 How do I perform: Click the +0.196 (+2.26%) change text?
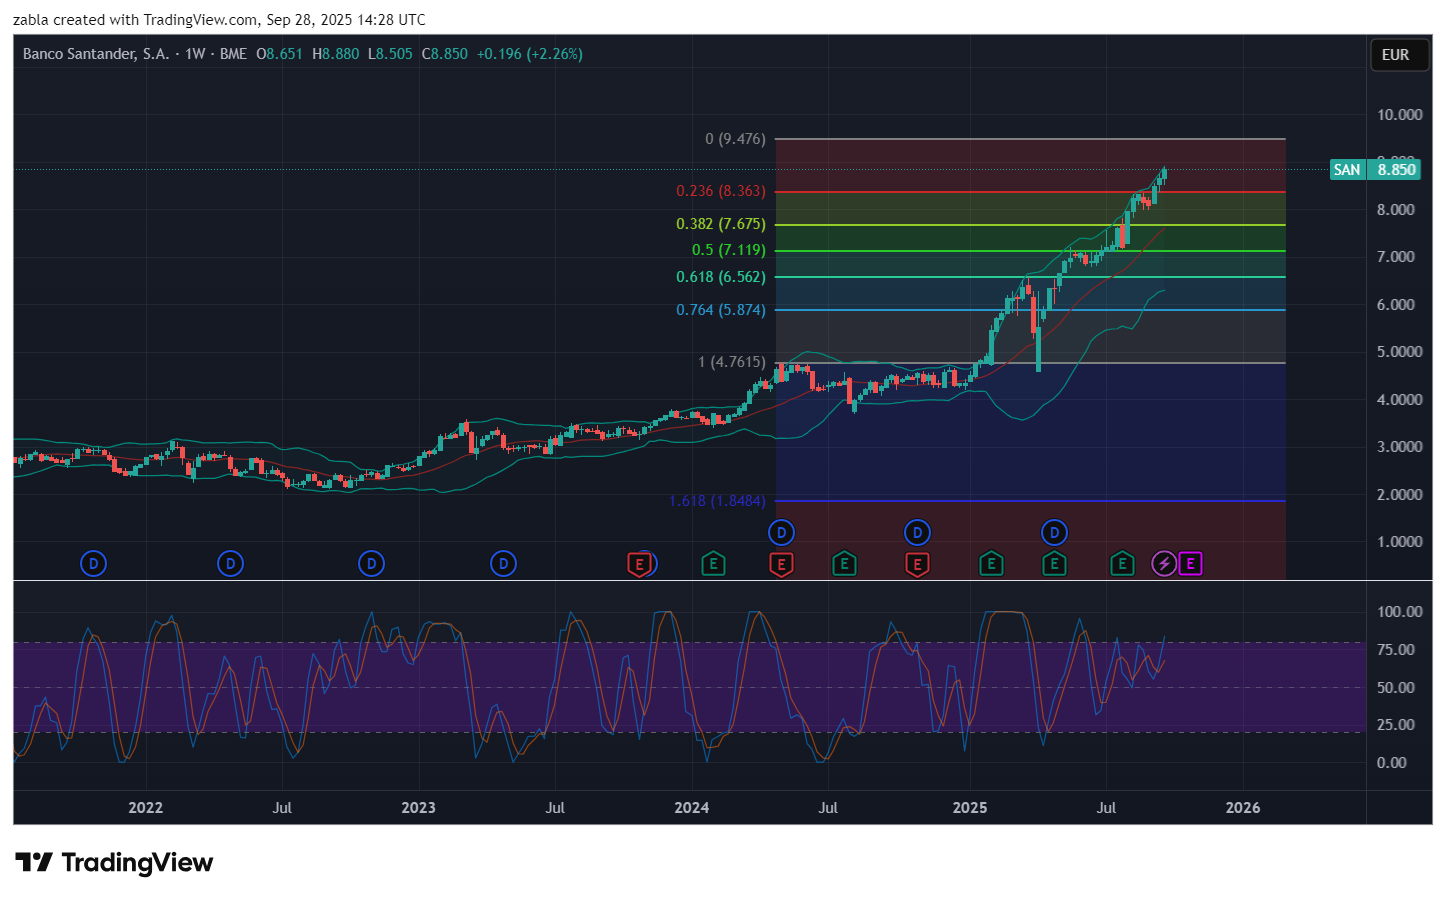[530, 54]
